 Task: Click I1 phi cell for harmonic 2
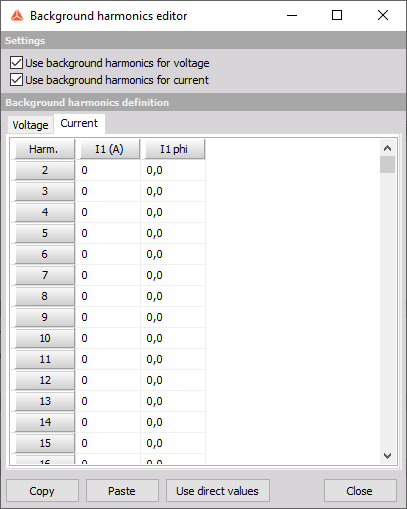(x=173, y=170)
